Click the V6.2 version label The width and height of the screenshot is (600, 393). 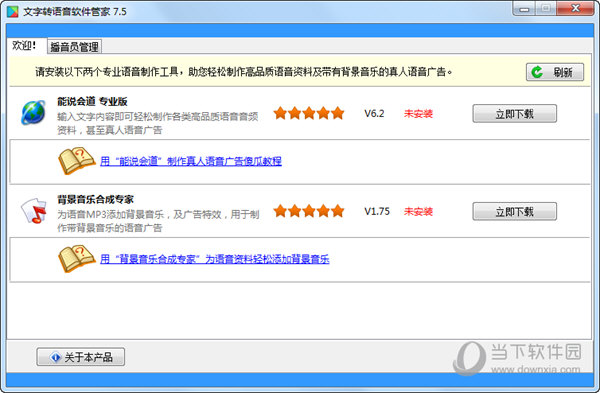pyautogui.click(x=374, y=114)
